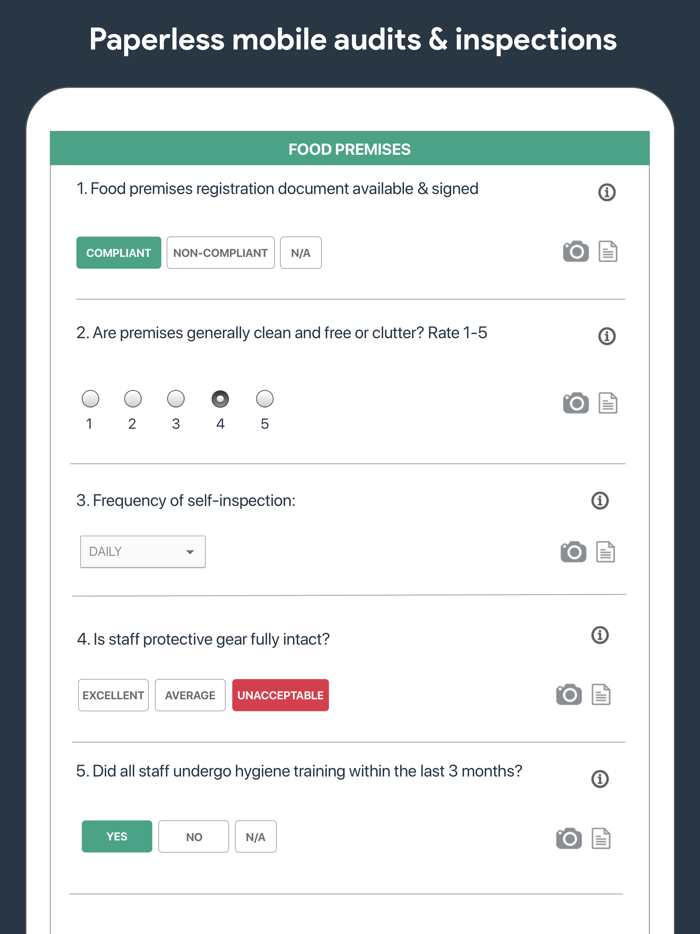700x934 pixels.
Task: Open notes icon for protective gear question
Action: pyautogui.click(x=601, y=695)
